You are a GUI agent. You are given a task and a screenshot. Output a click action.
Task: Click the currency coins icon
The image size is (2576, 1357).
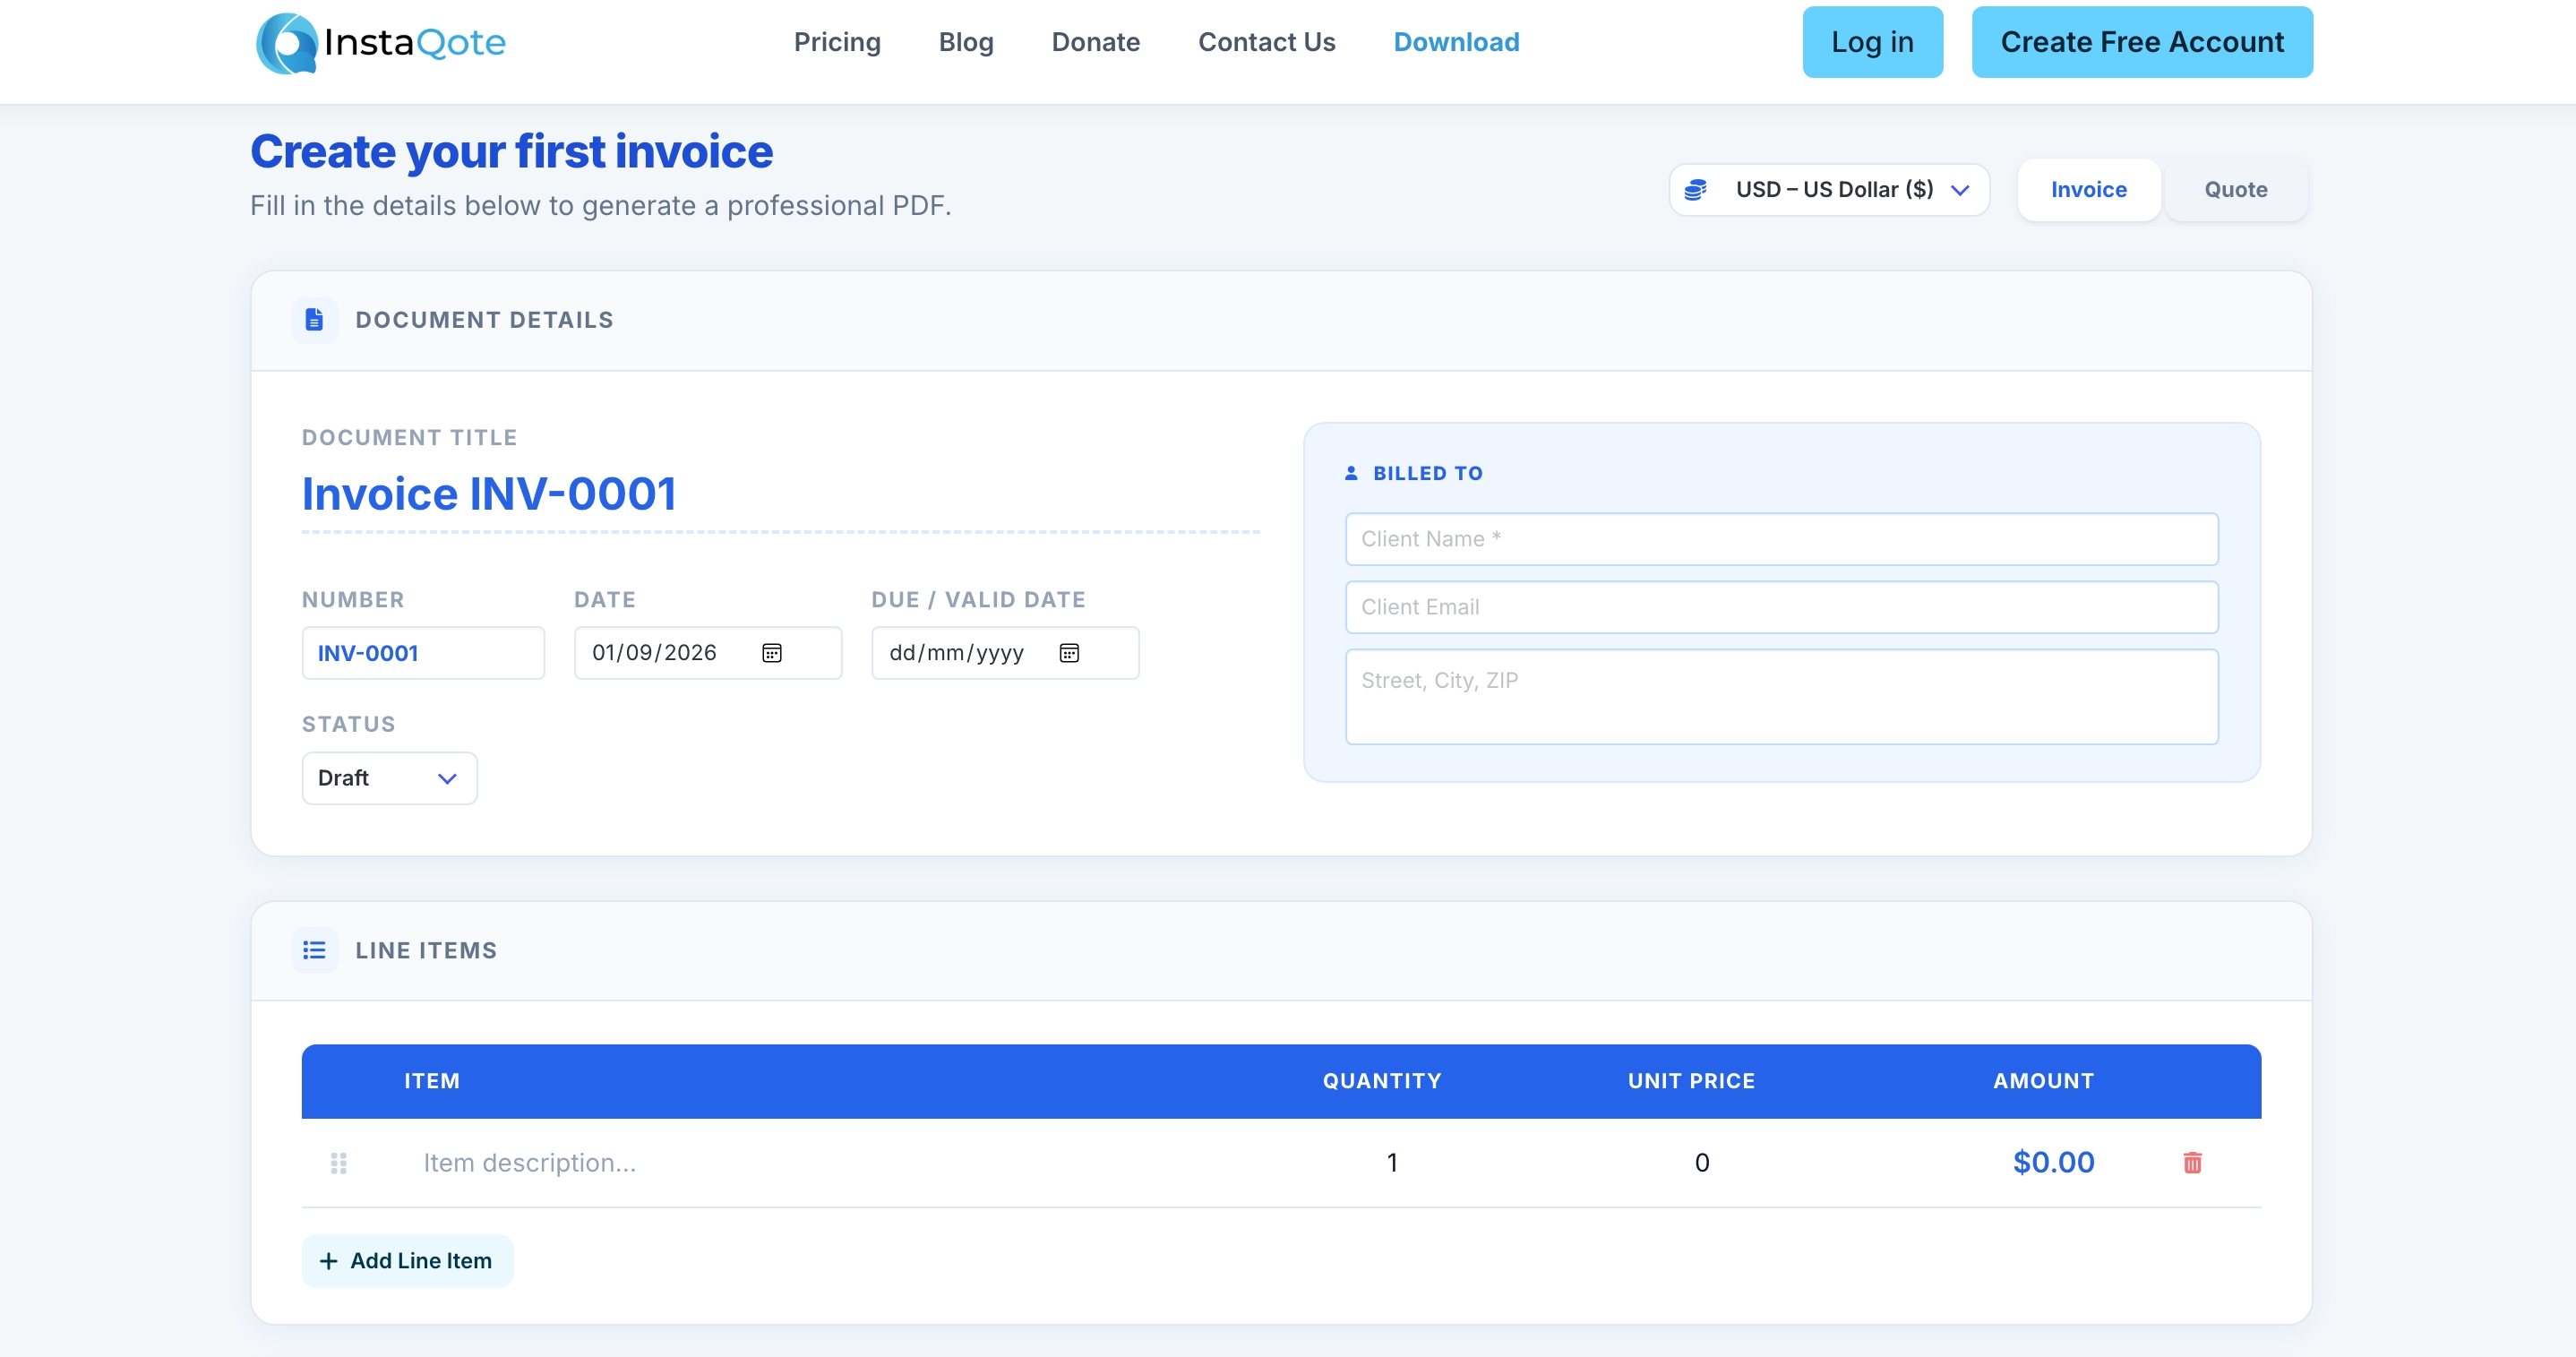click(1695, 190)
